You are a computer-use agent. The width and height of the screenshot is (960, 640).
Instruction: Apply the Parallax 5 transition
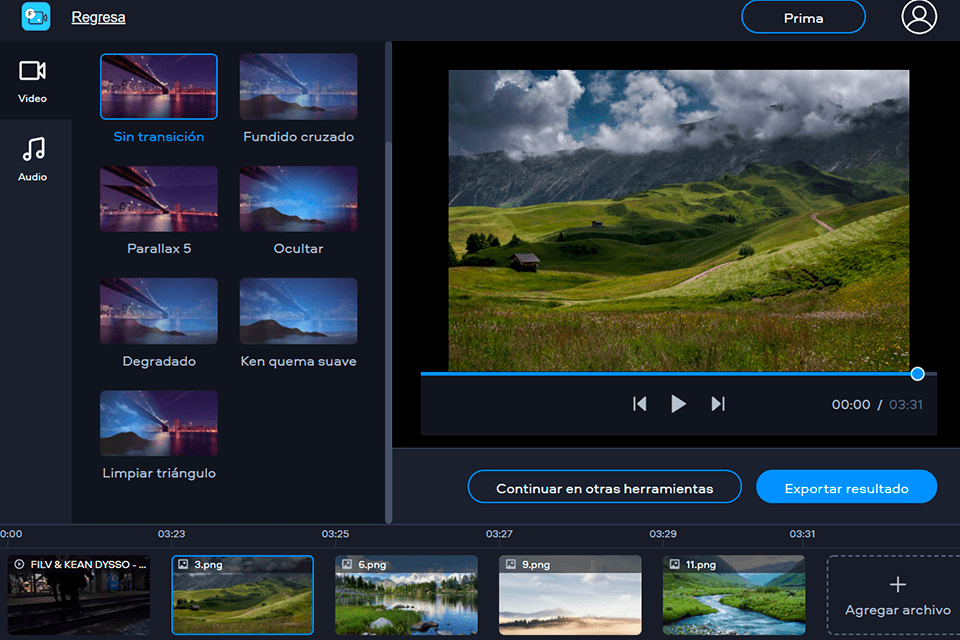(159, 199)
